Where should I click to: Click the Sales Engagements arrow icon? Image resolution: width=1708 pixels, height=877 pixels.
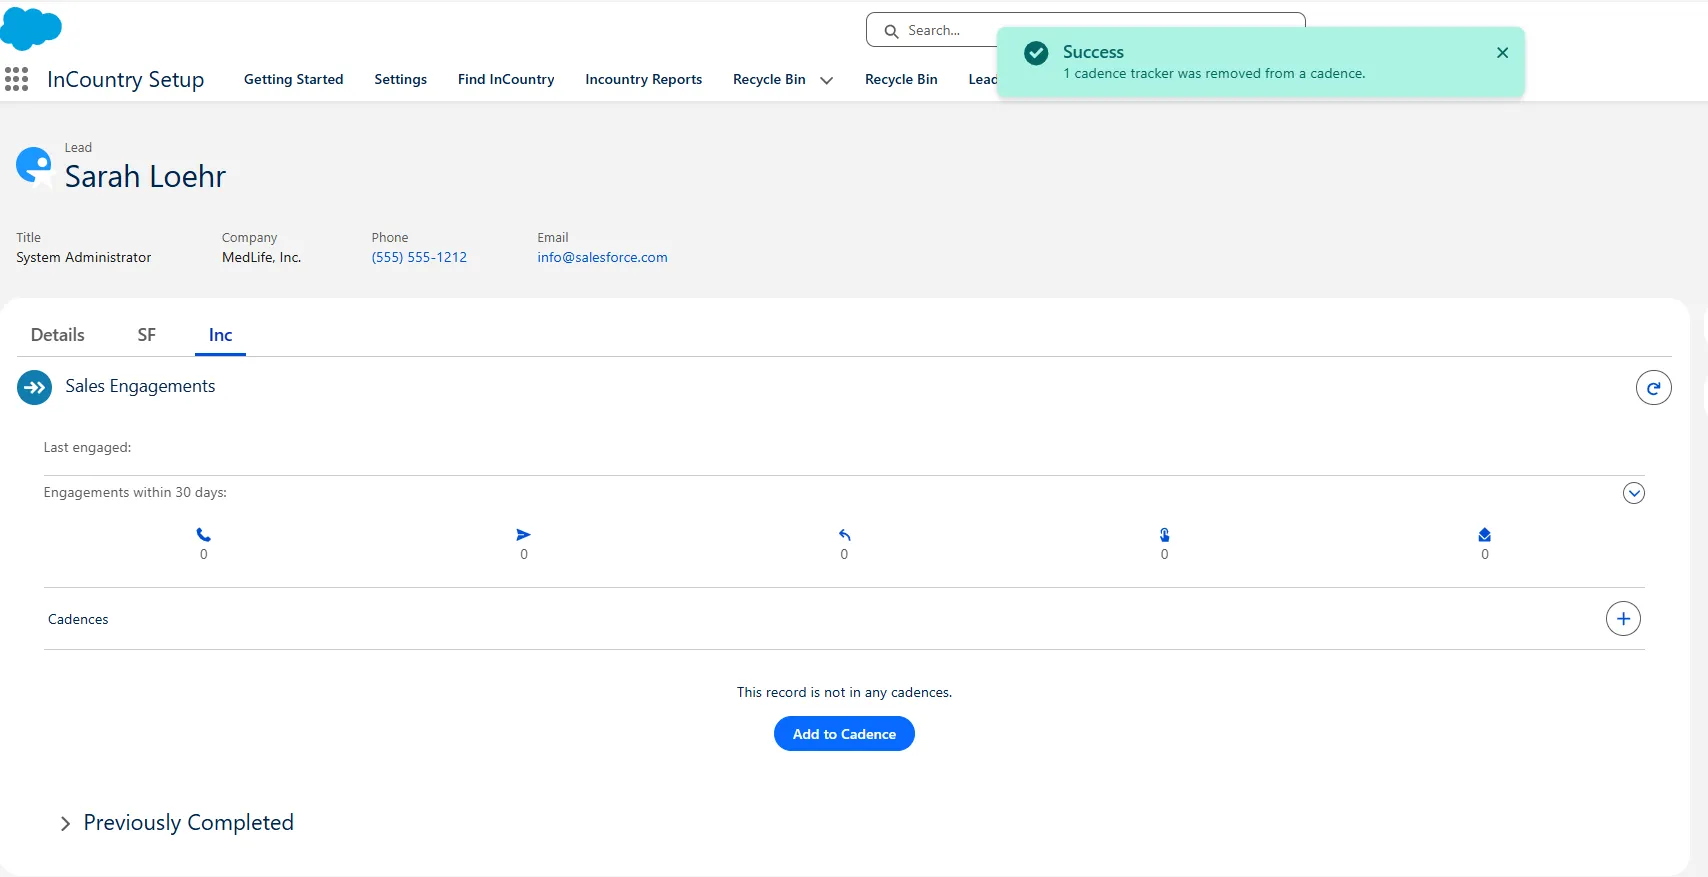[x=35, y=388]
